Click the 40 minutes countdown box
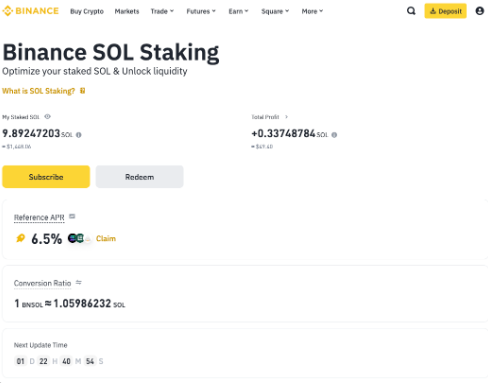The width and height of the screenshot is (488, 383). click(66, 361)
